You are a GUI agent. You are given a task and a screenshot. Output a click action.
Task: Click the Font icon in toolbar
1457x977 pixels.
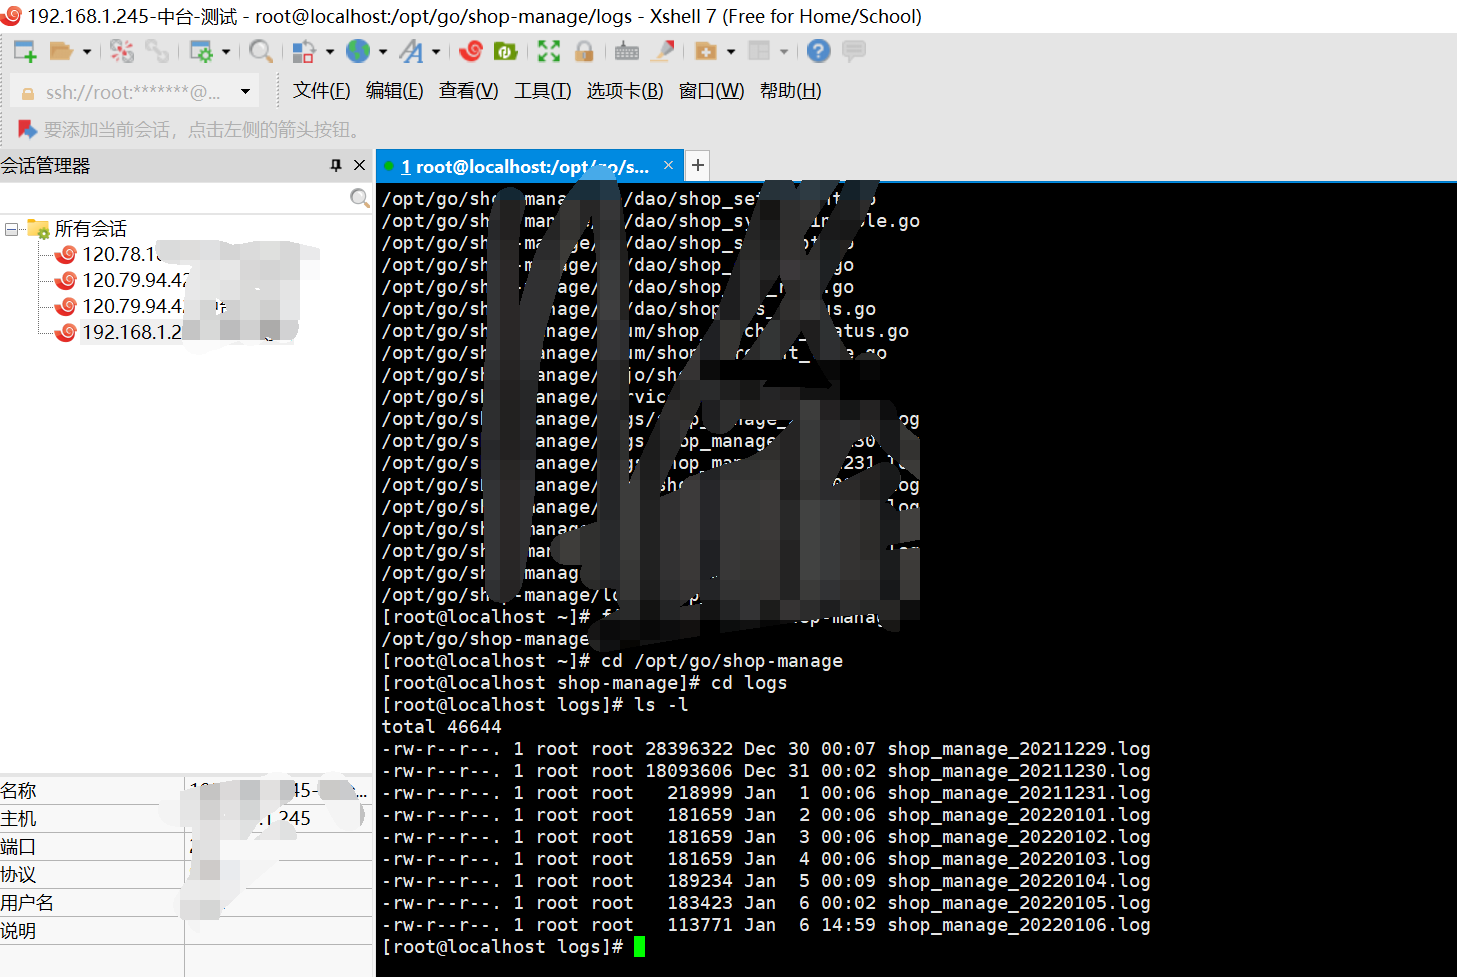coord(411,51)
